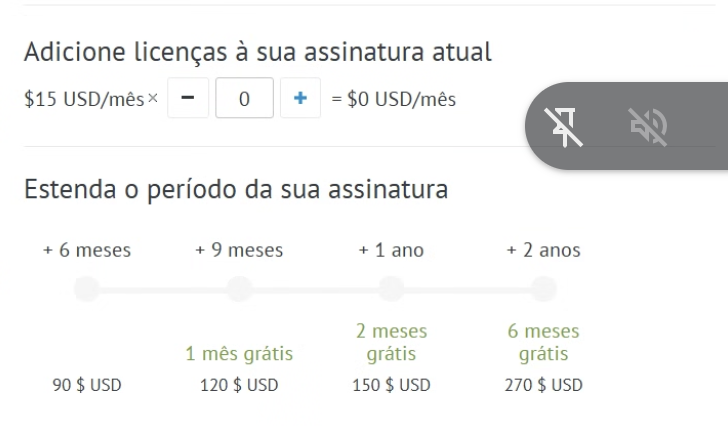Click the "+ 9 meses" period label
The width and height of the screenshot is (728, 438).
tap(239, 250)
